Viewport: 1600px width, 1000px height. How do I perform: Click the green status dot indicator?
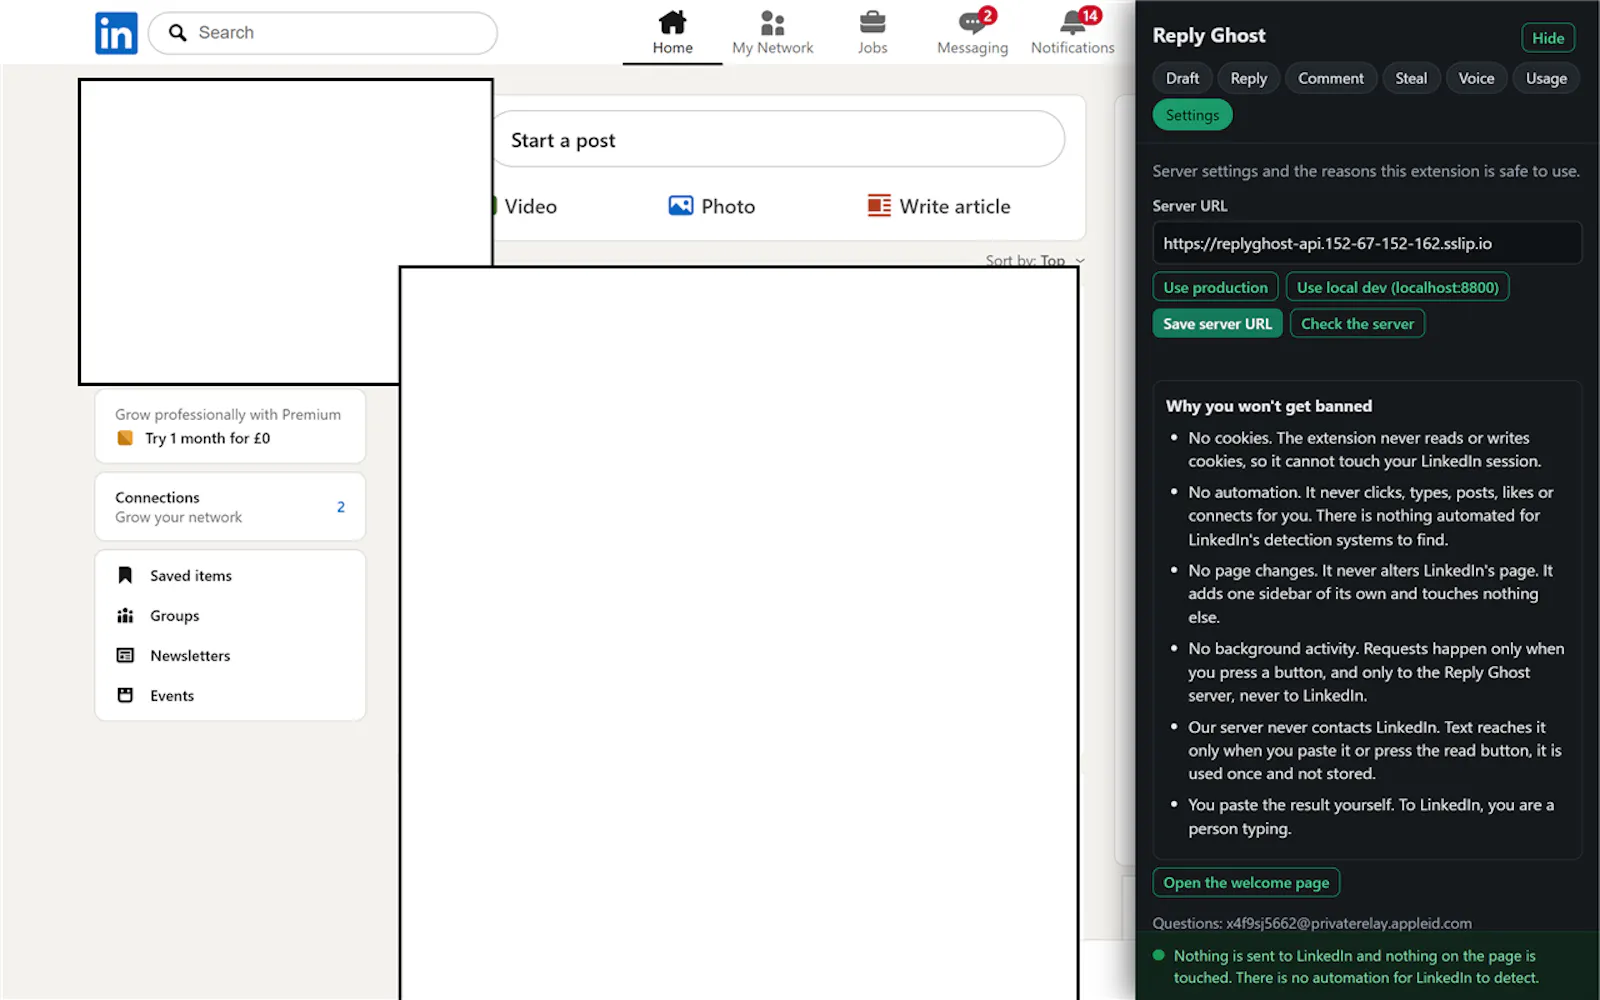[x=1159, y=955]
